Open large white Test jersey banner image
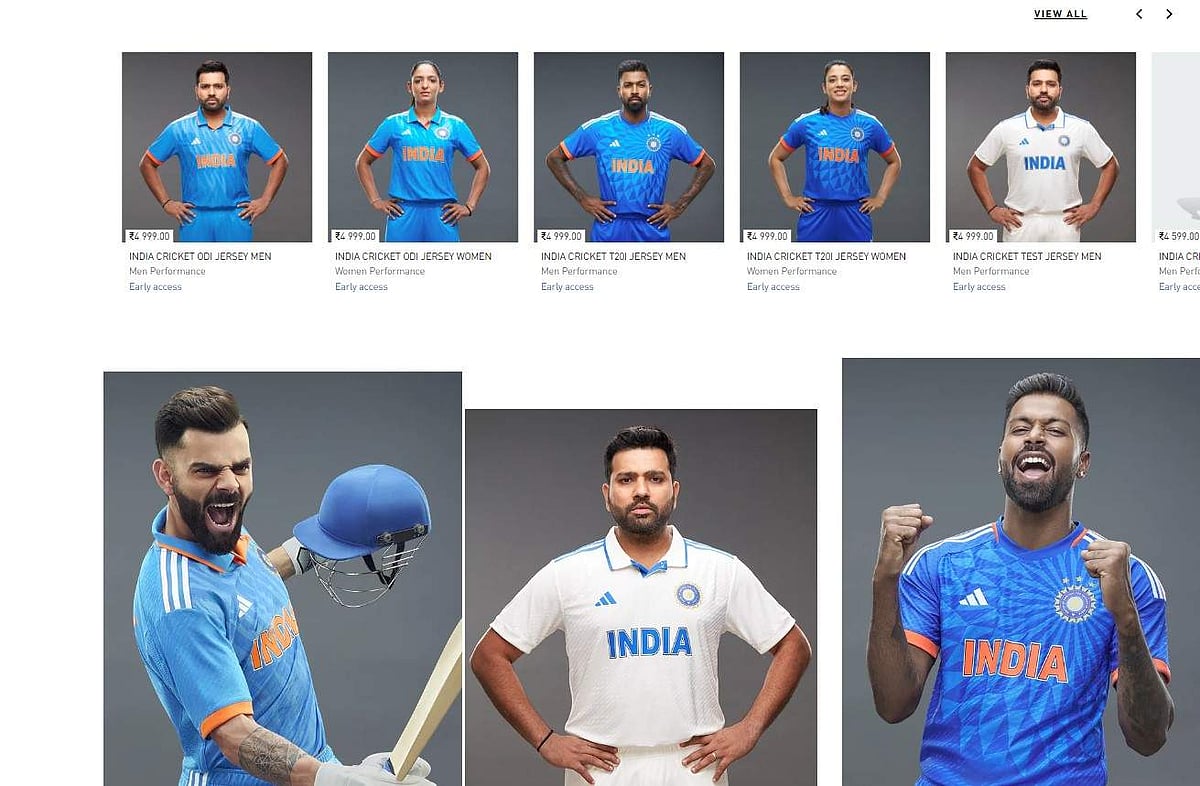The width and height of the screenshot is (1200, 786). click(x=641, y=598)
